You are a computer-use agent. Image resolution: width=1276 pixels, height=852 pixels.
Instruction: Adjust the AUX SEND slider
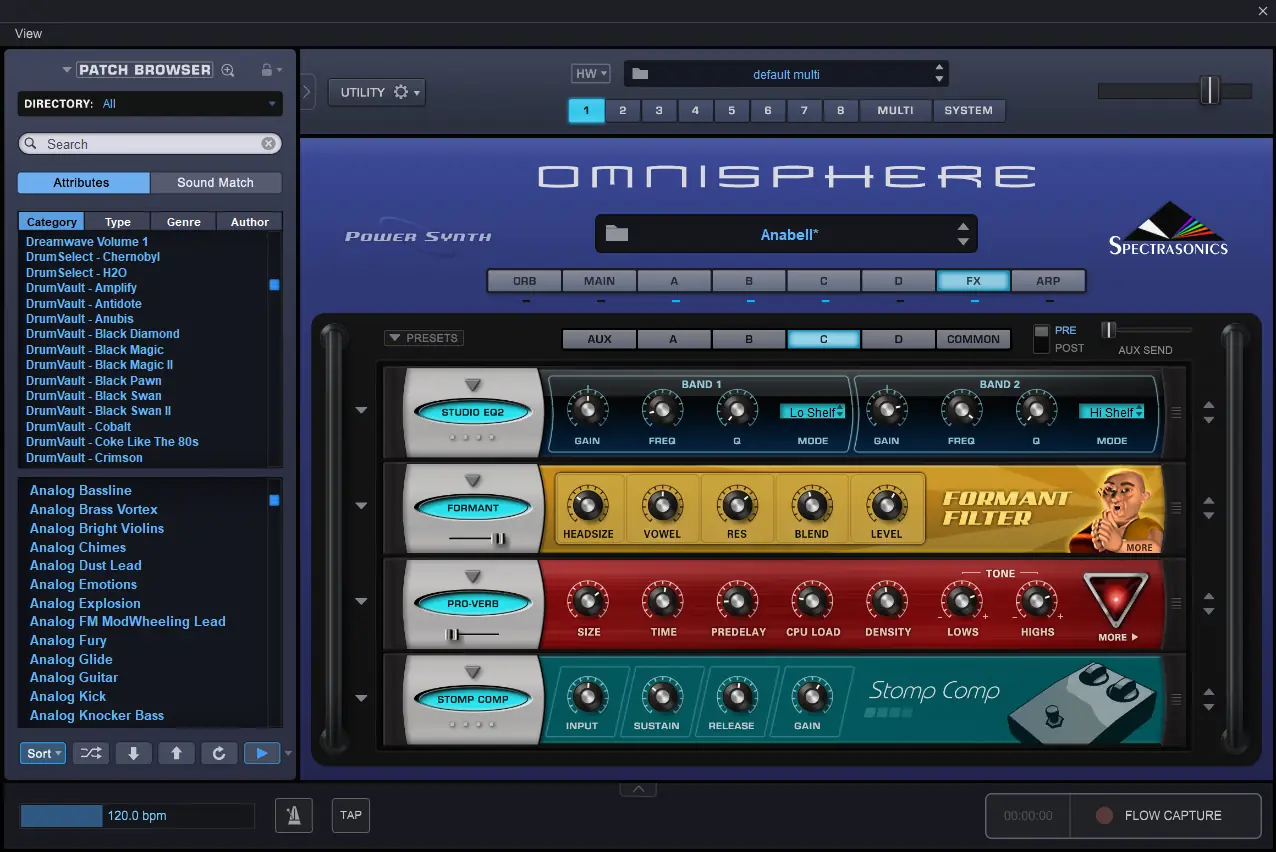click(x=1146, y=330)
